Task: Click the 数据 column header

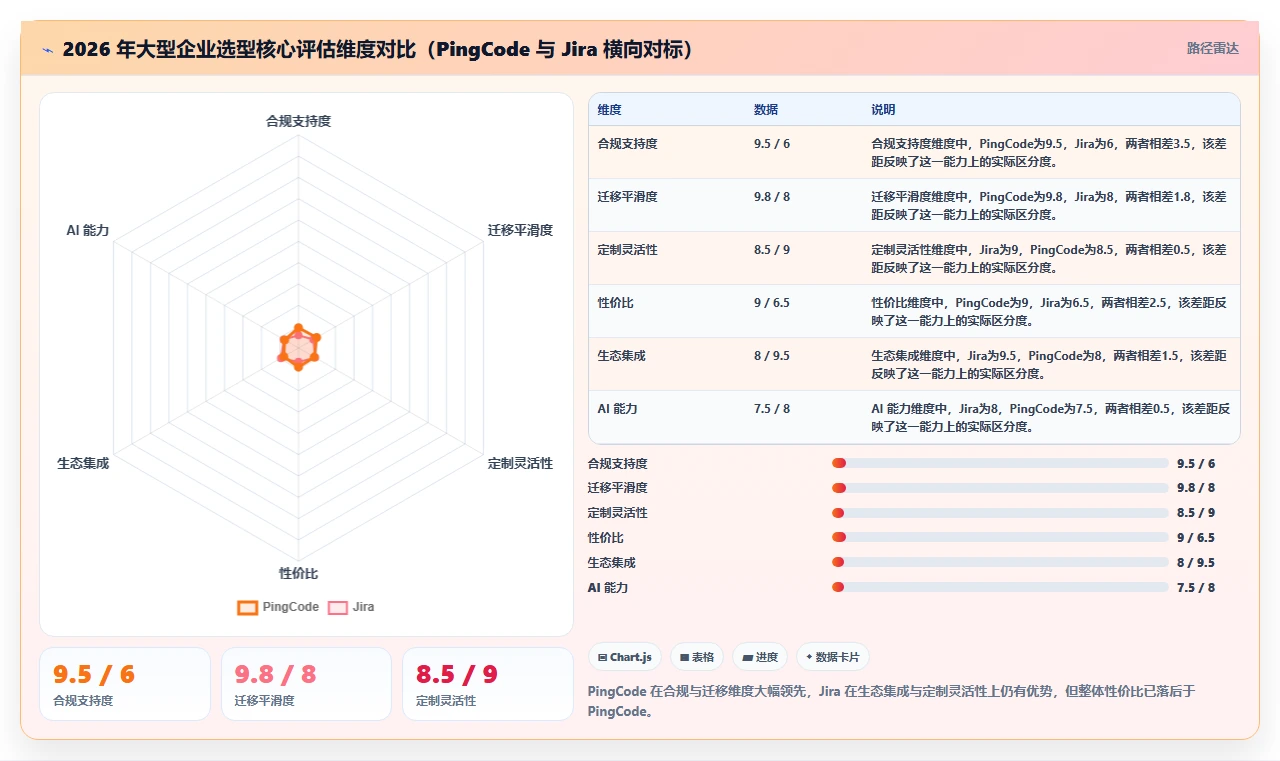Action: 766,110
